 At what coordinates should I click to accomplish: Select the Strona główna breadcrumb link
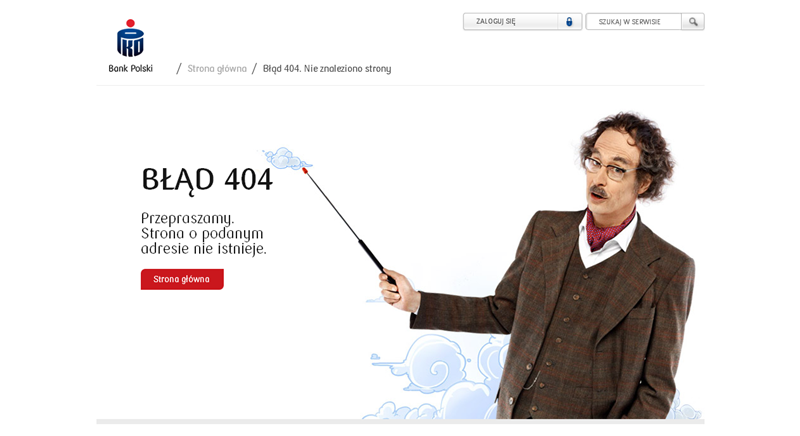217,68
